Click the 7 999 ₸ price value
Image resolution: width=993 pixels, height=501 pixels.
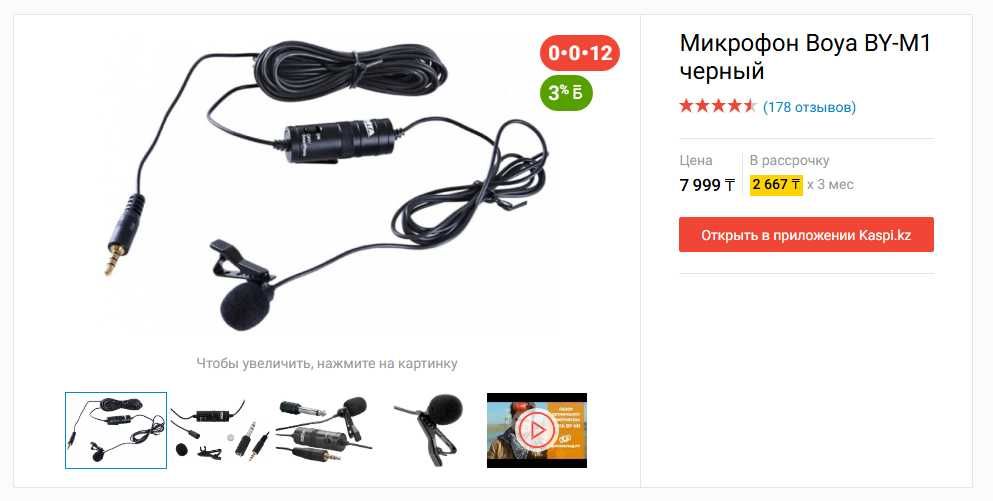(x=707, y=185)
